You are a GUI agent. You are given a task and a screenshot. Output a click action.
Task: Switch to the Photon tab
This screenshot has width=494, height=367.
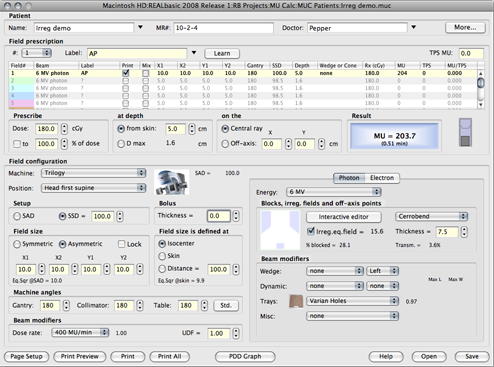pyautogui.click(x=349, y=178)
